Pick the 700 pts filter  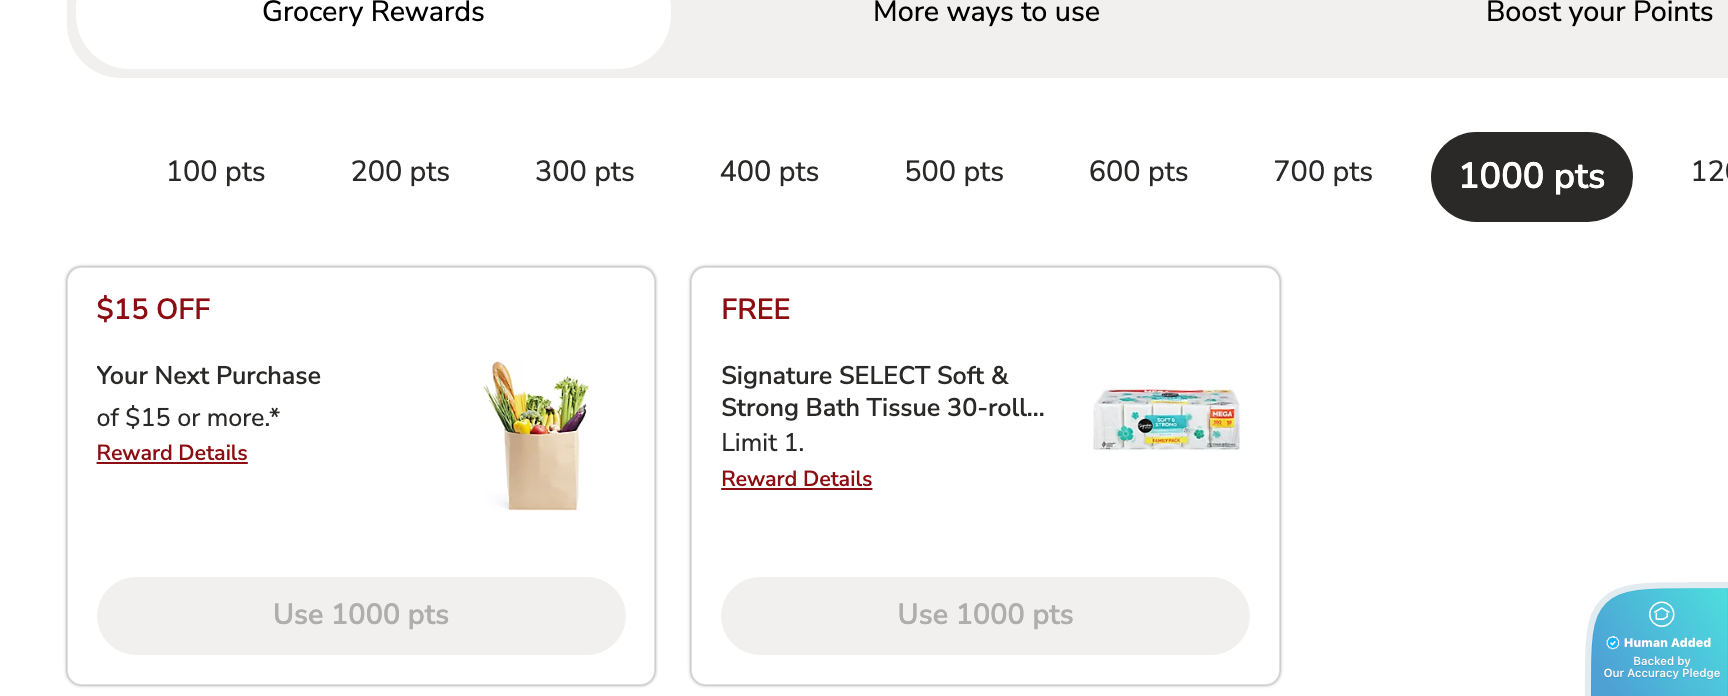pos(1322,172)
